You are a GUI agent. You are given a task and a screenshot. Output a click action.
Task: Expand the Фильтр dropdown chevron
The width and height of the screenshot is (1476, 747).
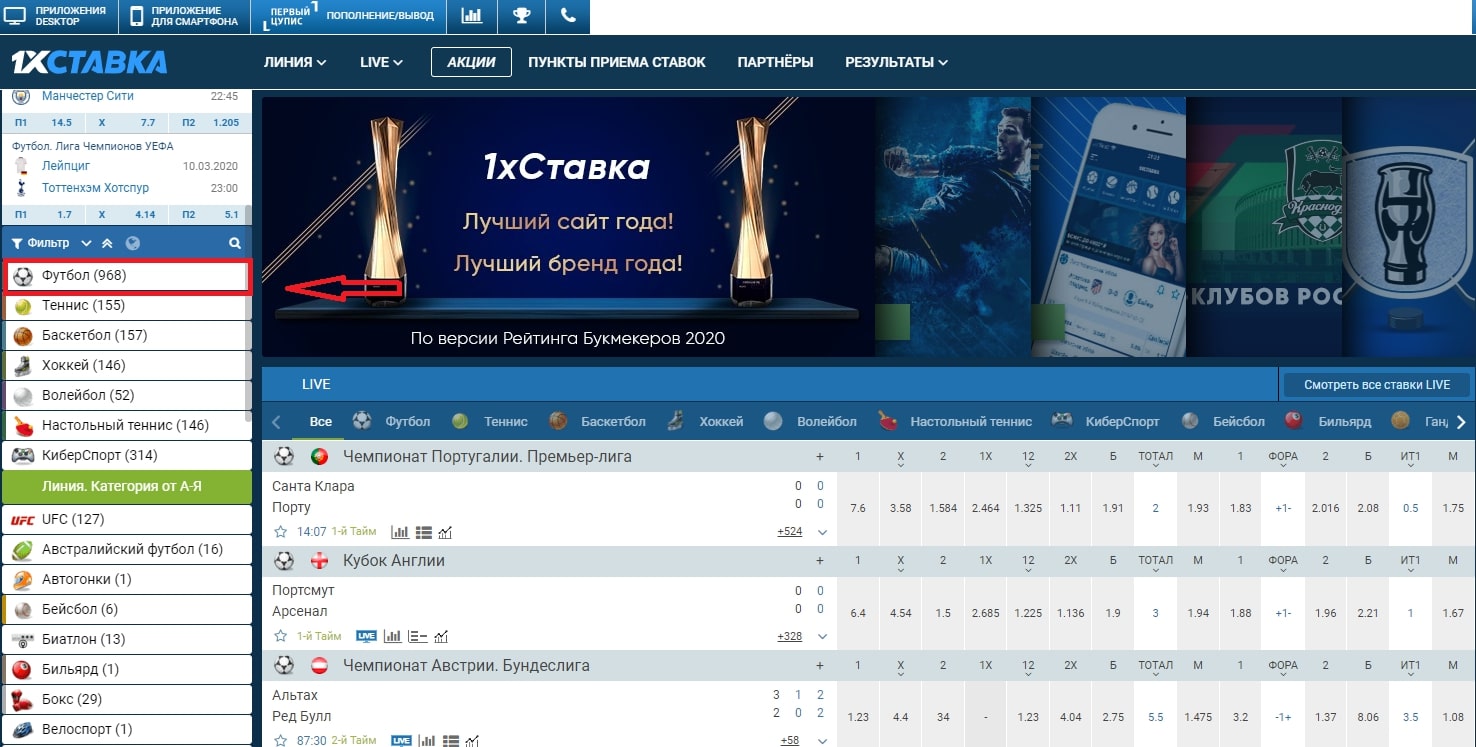pyautogui.click(x=86, y=243)
